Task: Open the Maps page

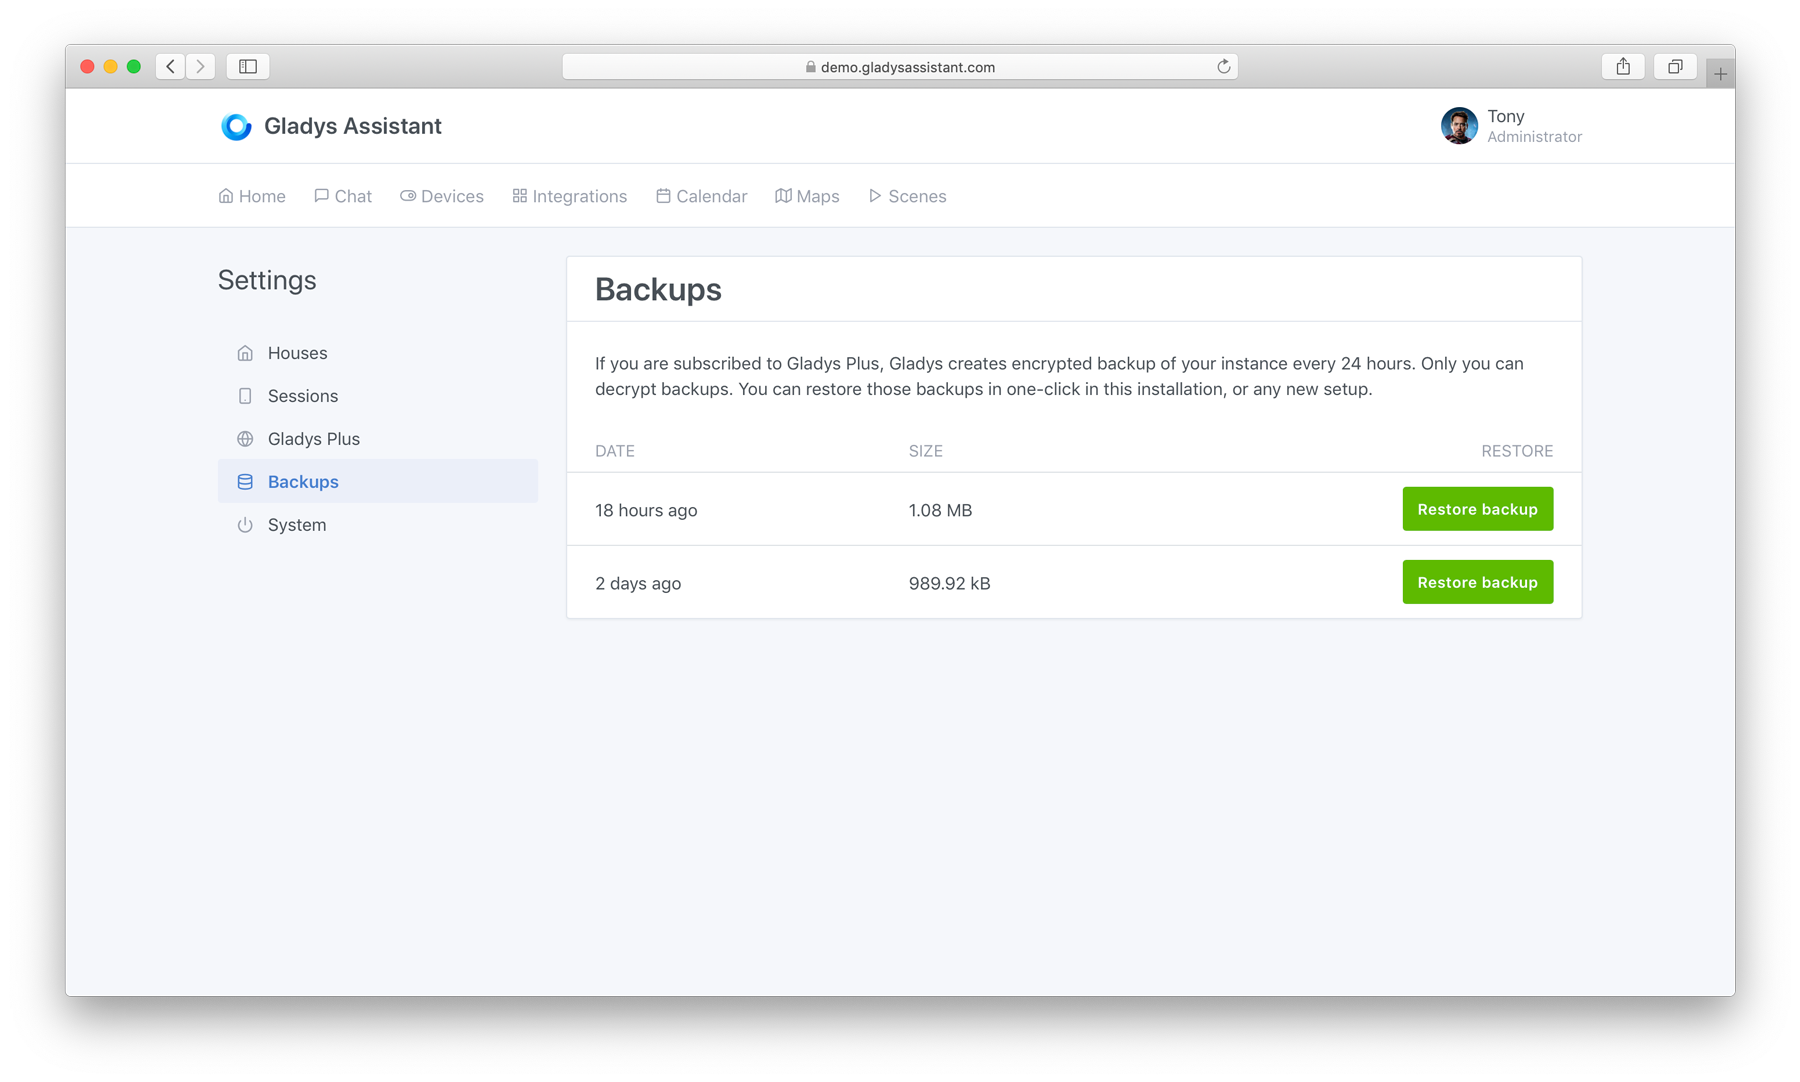Action: [x=807, y=196]
